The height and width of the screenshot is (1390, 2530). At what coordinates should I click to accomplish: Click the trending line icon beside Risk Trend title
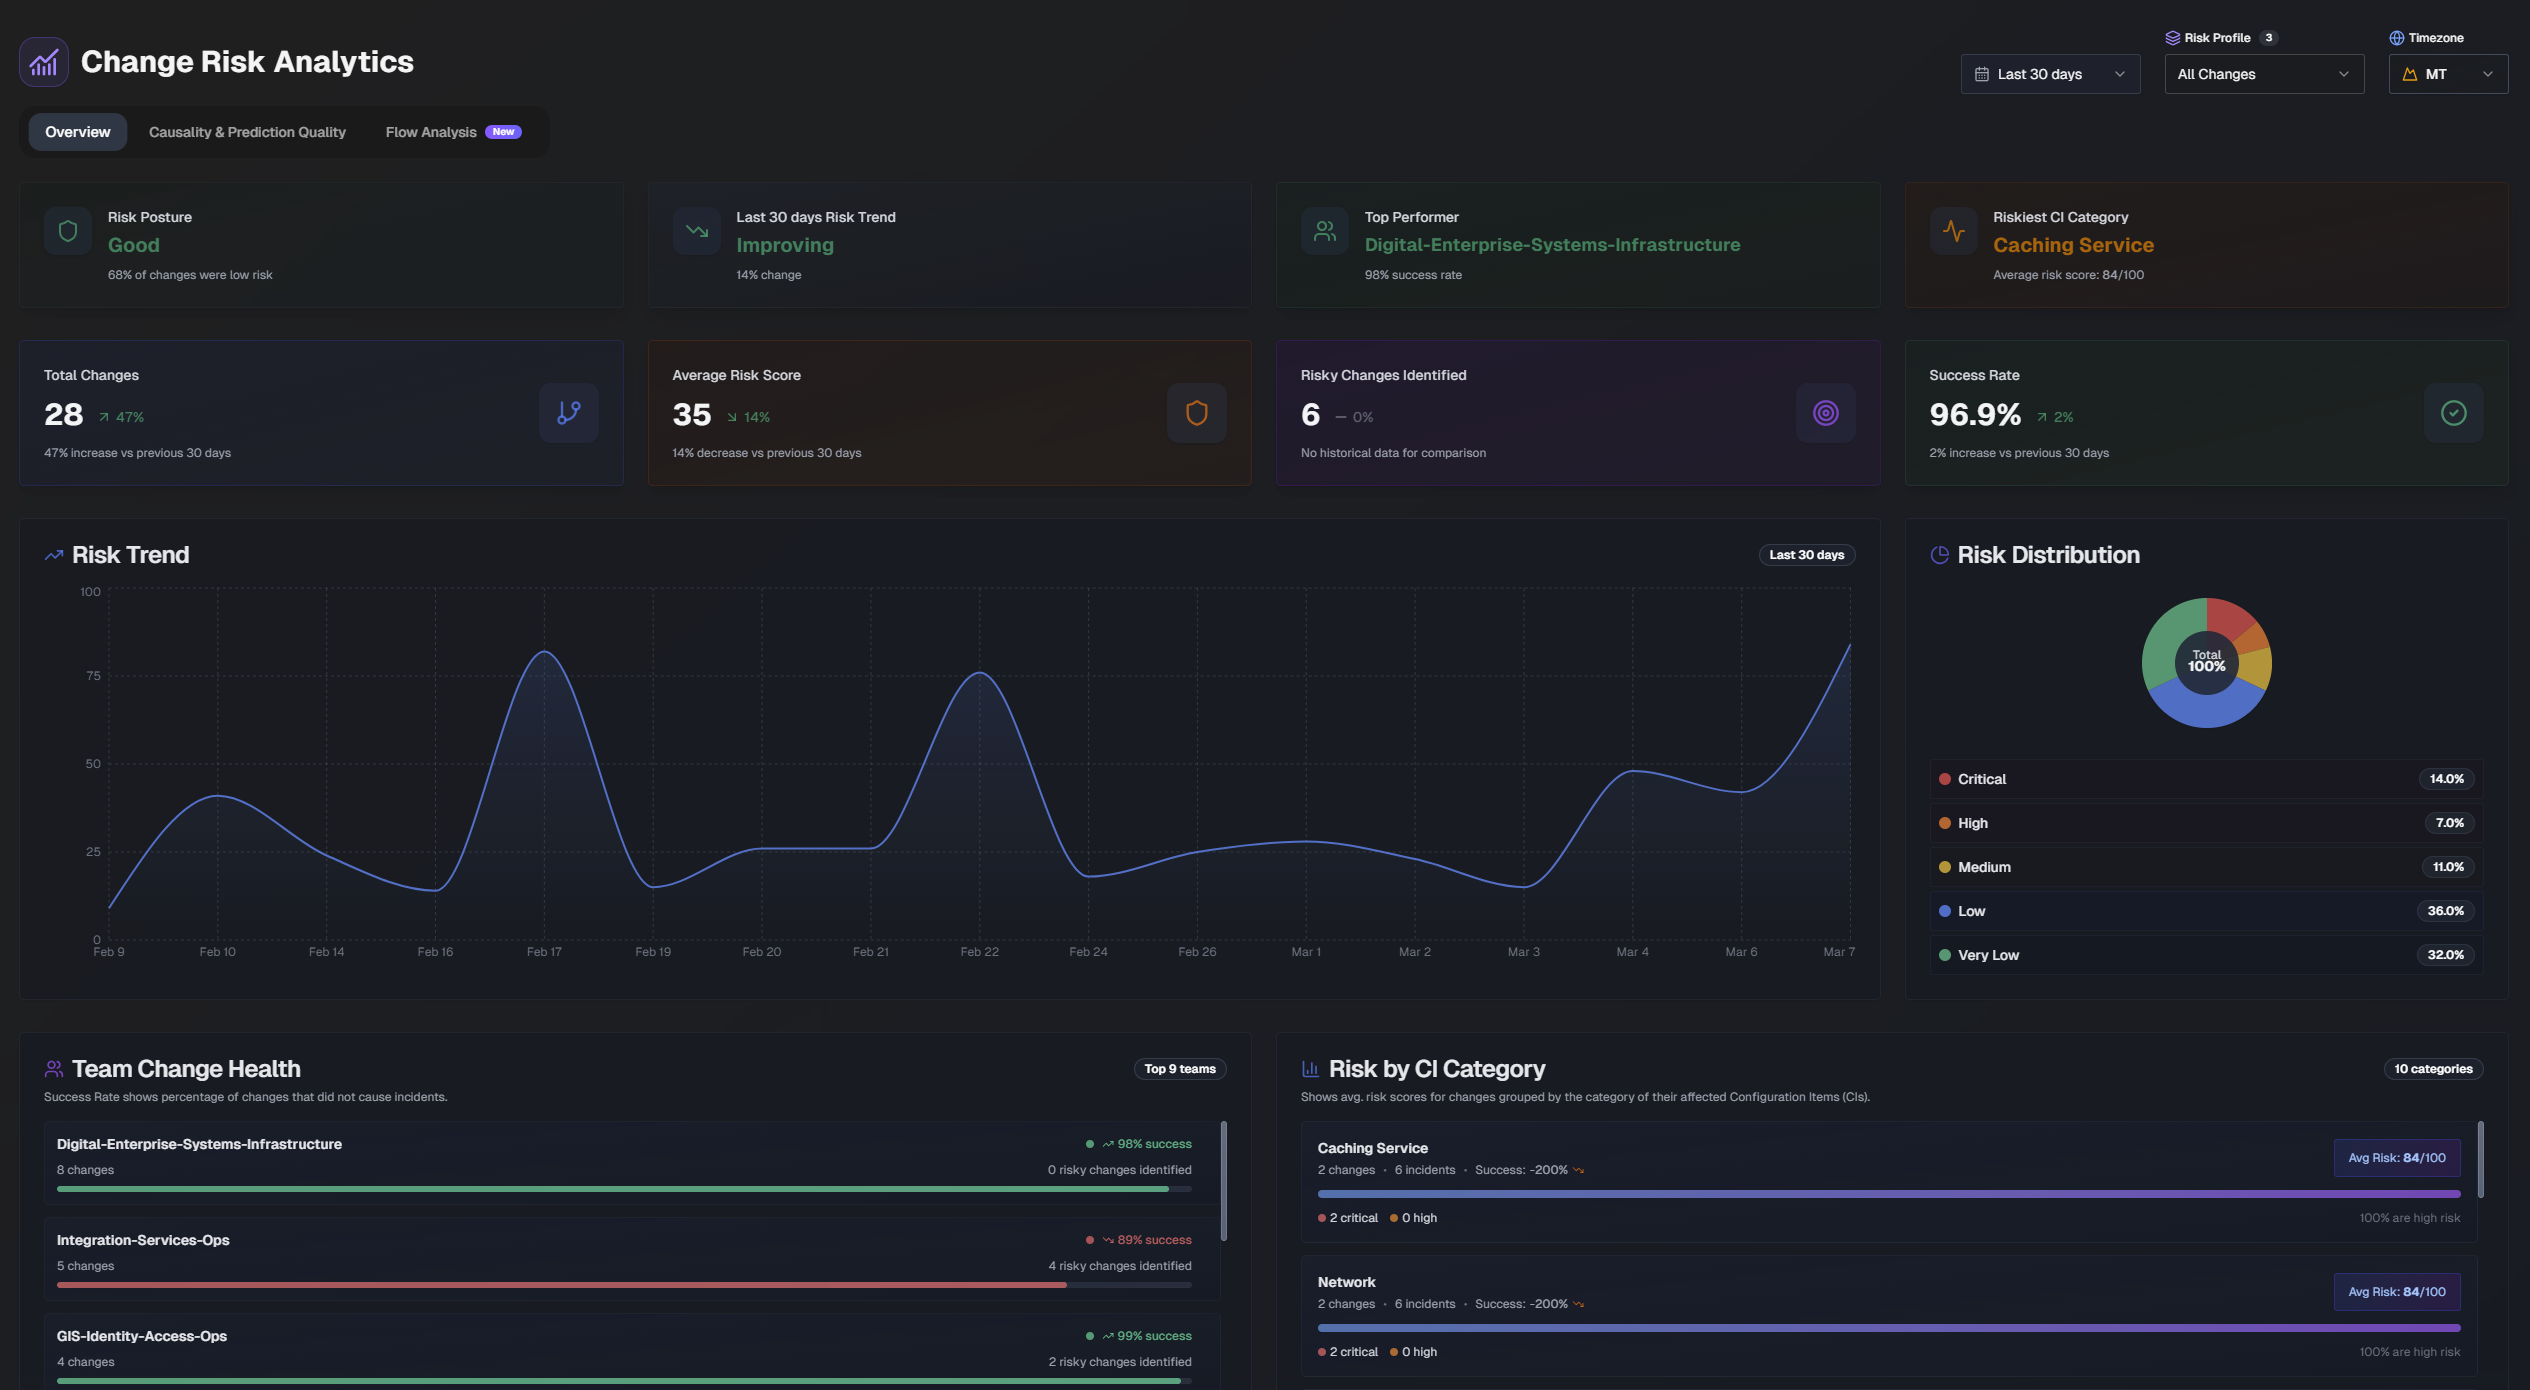54,555
